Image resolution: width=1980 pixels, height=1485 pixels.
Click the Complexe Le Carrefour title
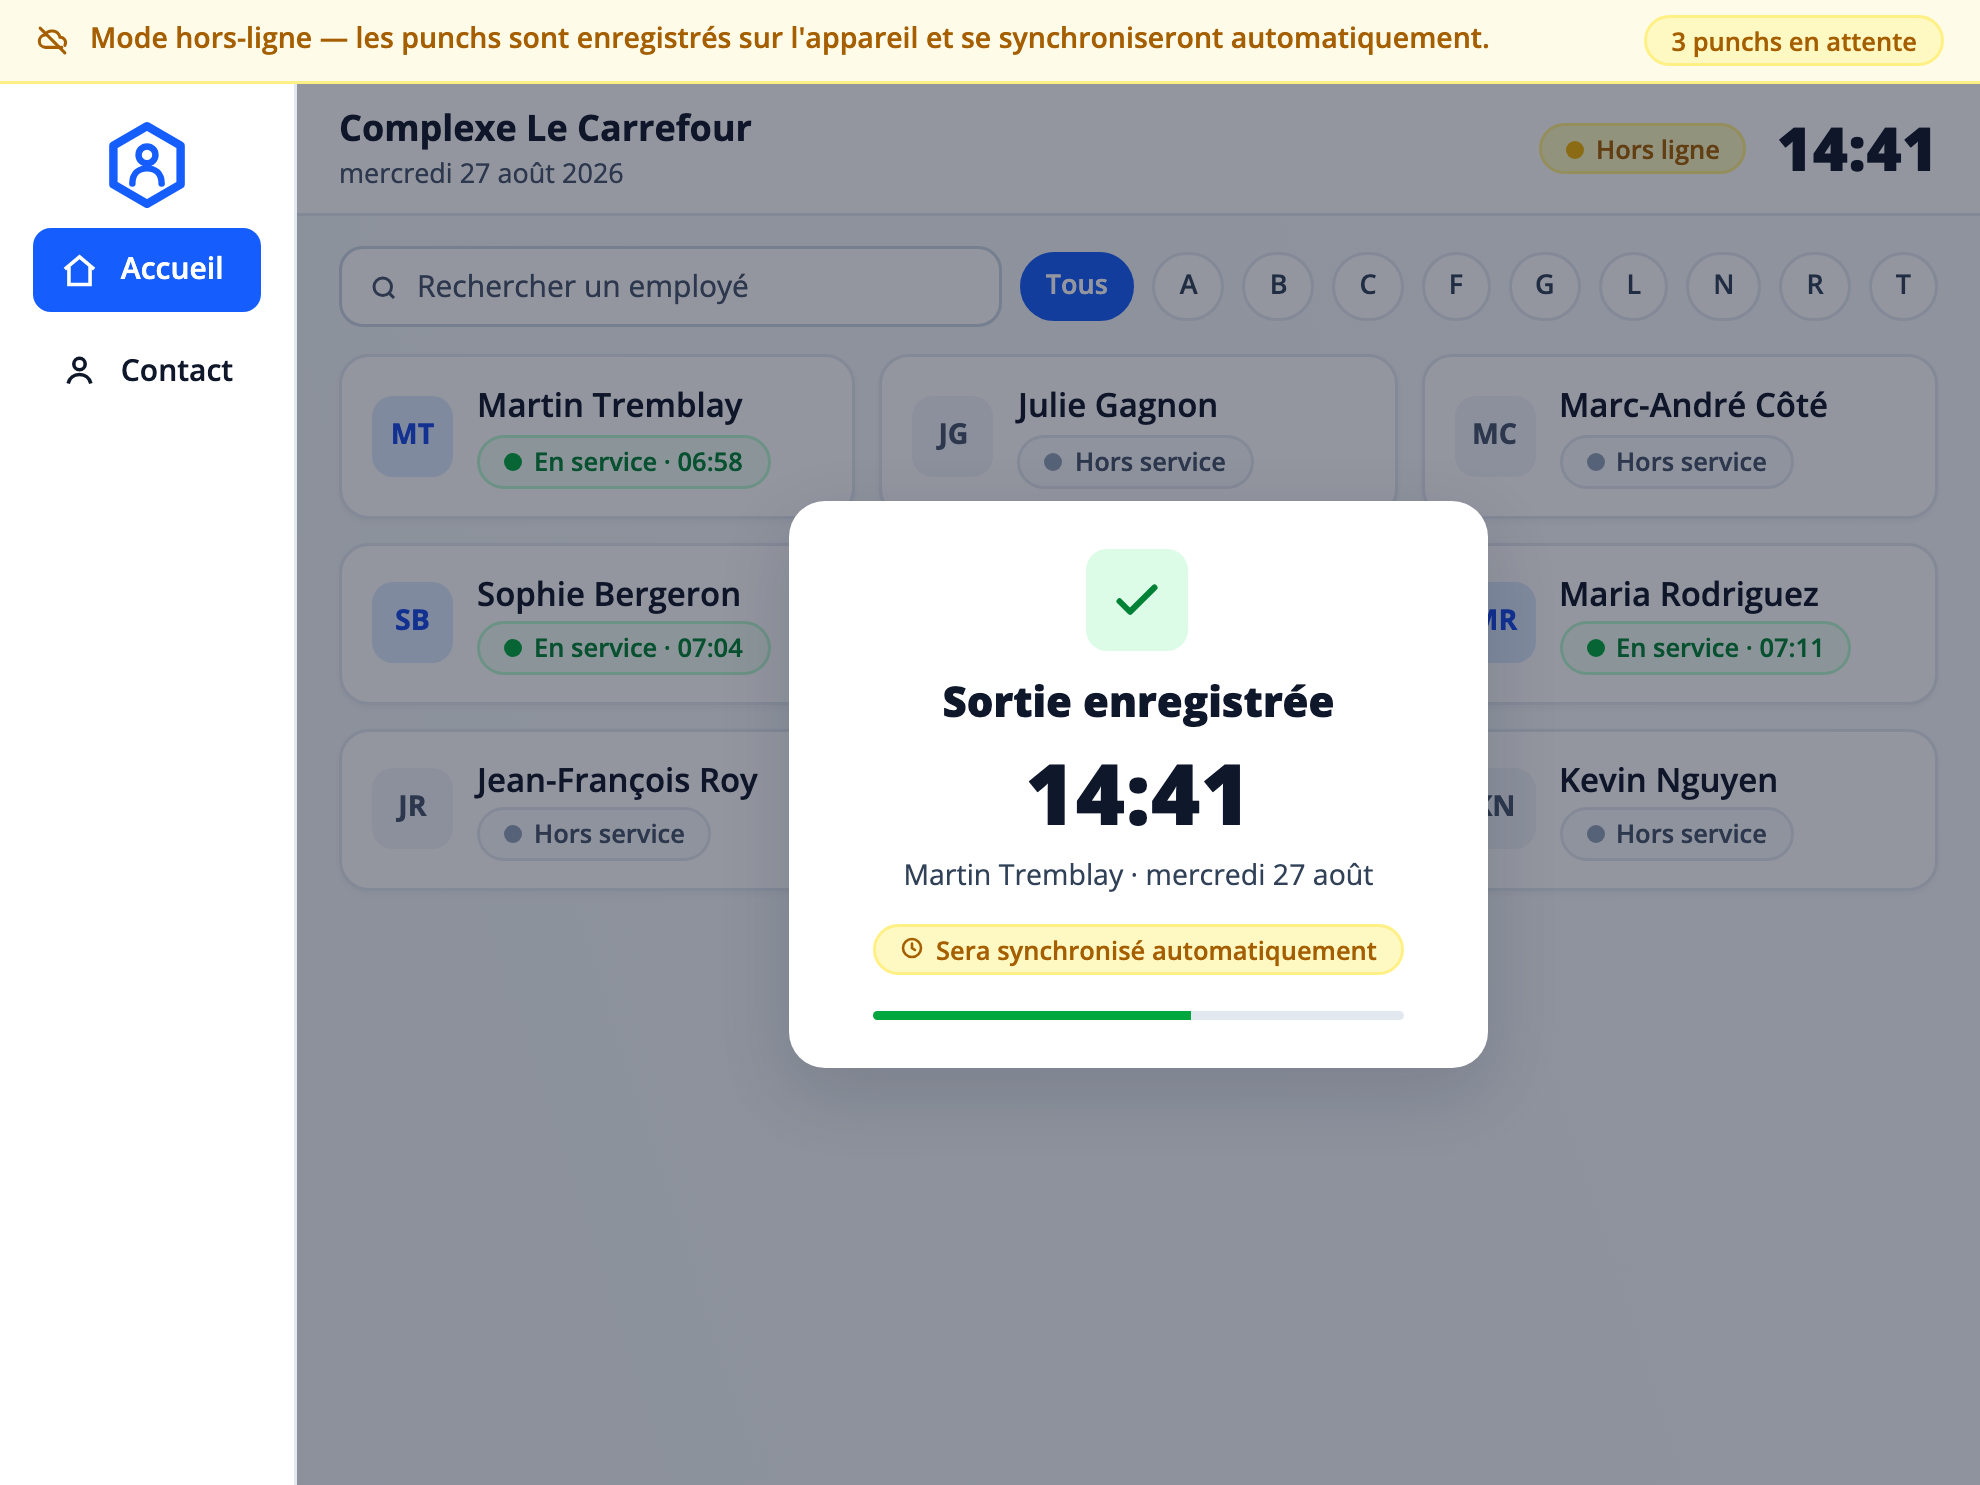pos(545,129)
